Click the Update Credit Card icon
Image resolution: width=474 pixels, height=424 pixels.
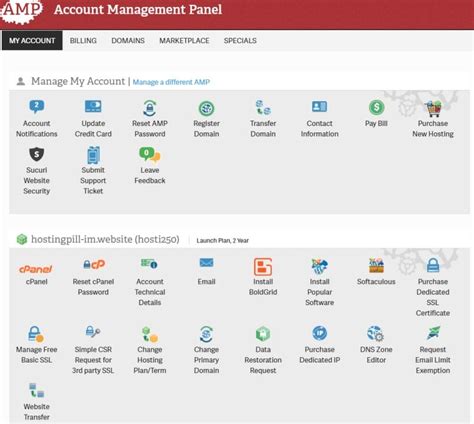point(93,107)
